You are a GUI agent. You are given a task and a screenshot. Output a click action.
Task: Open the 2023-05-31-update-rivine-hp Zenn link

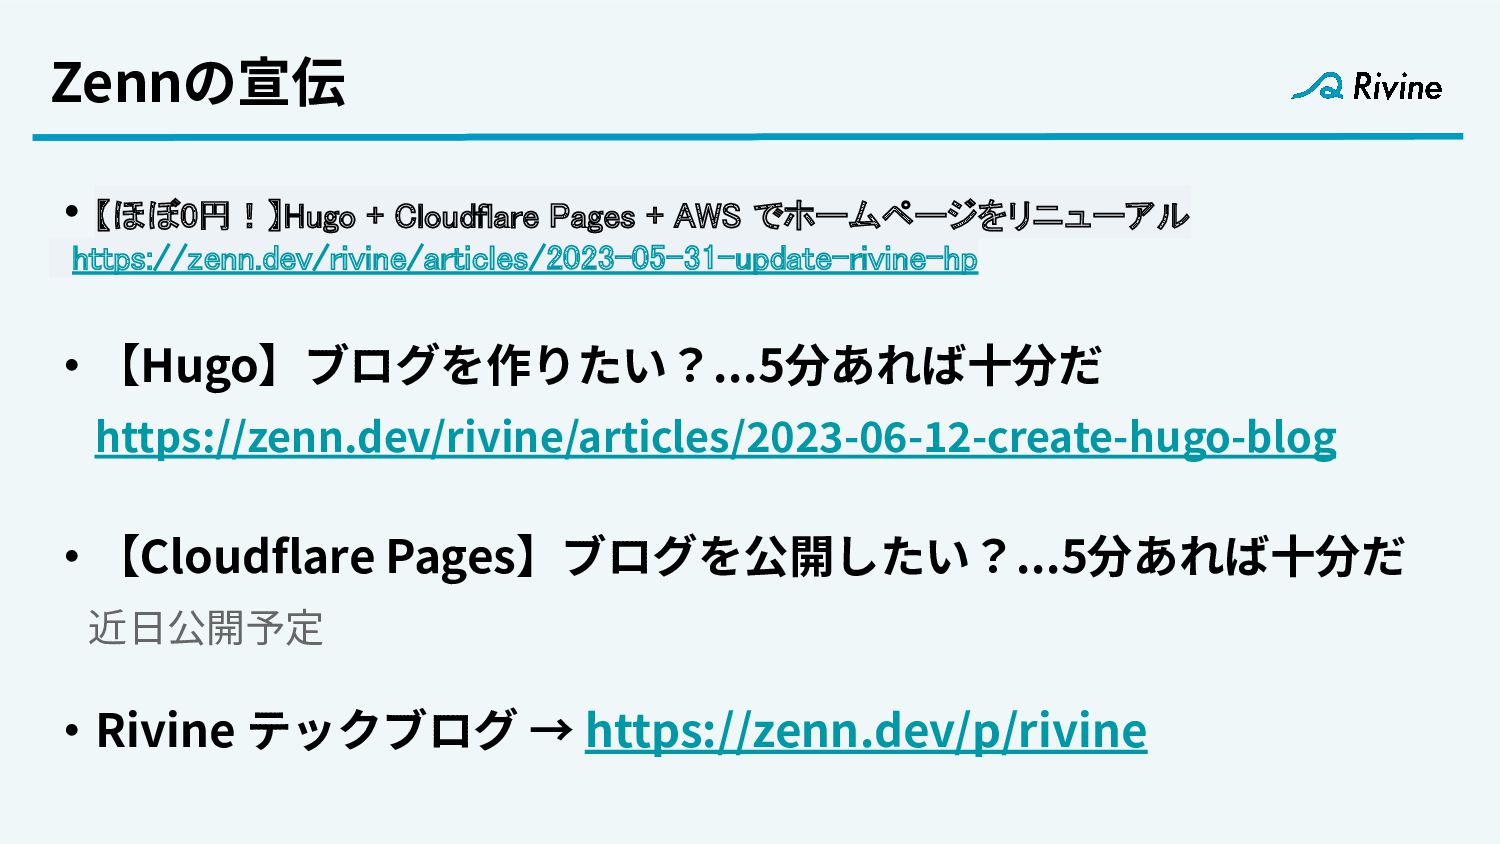pos(525,259)
